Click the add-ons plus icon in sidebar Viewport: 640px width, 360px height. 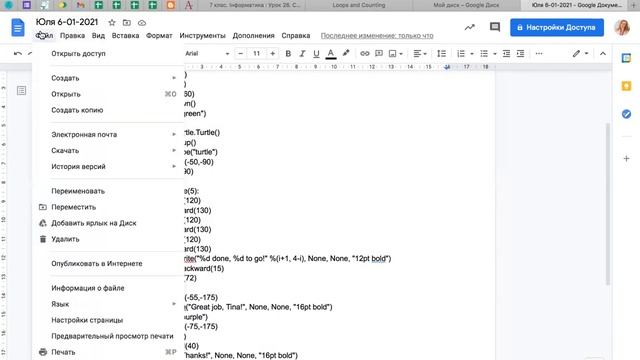click(x=626, y=158)
